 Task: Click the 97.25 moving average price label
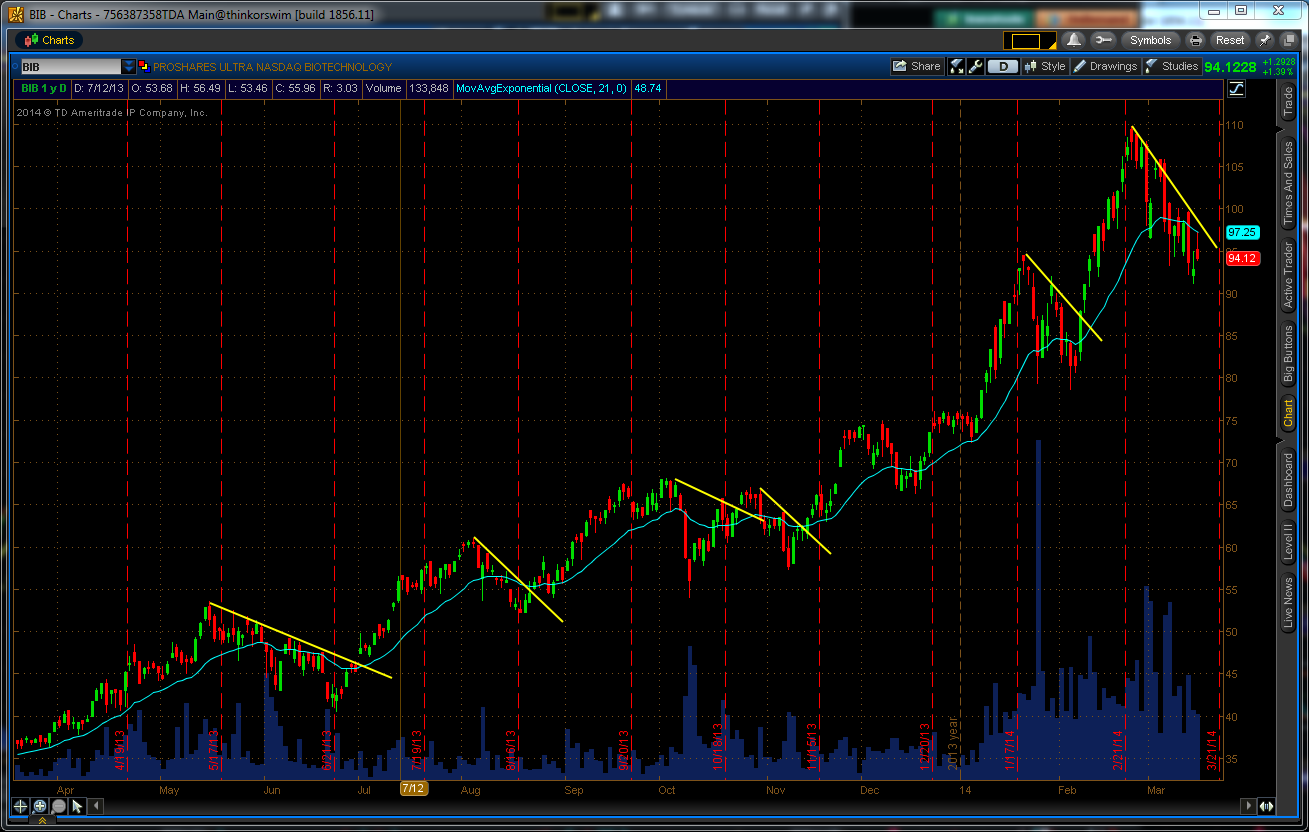coord(1241,232)
